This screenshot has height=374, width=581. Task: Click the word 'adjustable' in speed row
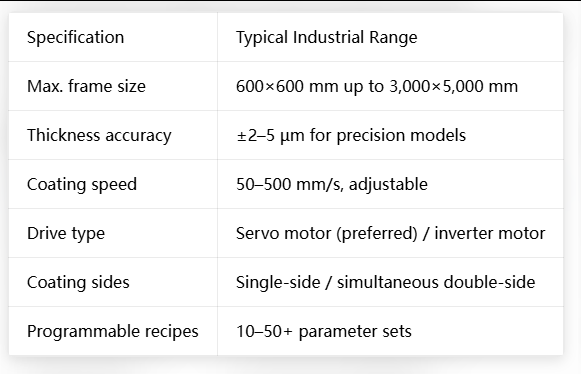(388, 184)
